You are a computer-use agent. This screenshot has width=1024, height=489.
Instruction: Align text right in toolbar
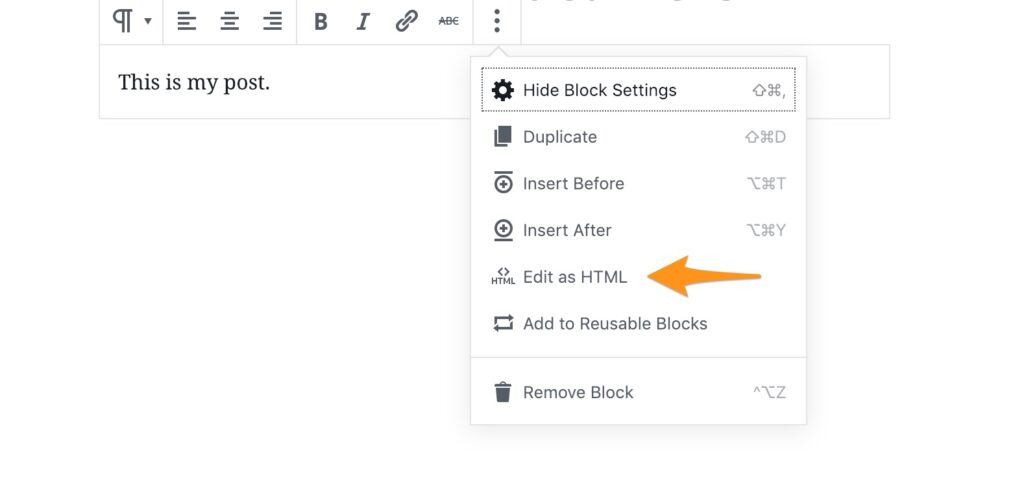coord(272,22)
